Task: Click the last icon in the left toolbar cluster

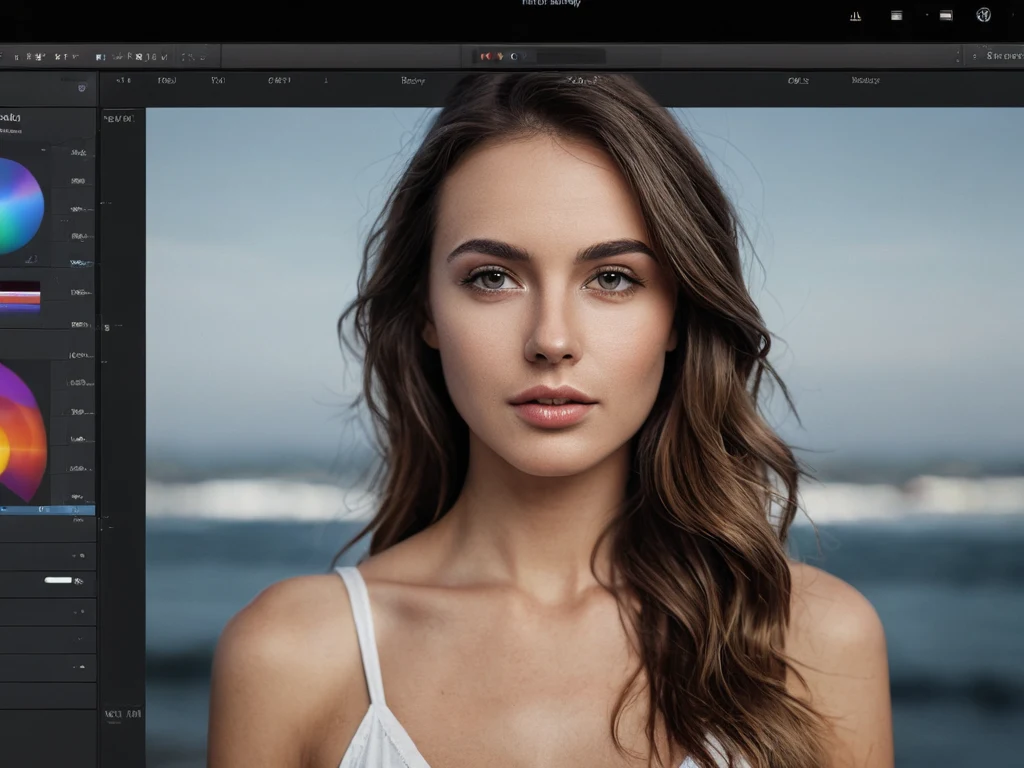Action: click(201, 57)
